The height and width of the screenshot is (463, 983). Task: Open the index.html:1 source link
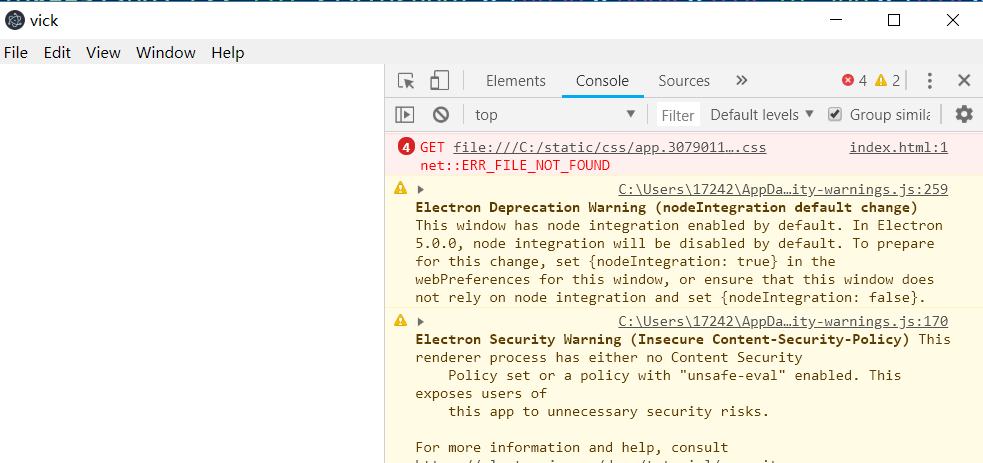coord(898,148)
